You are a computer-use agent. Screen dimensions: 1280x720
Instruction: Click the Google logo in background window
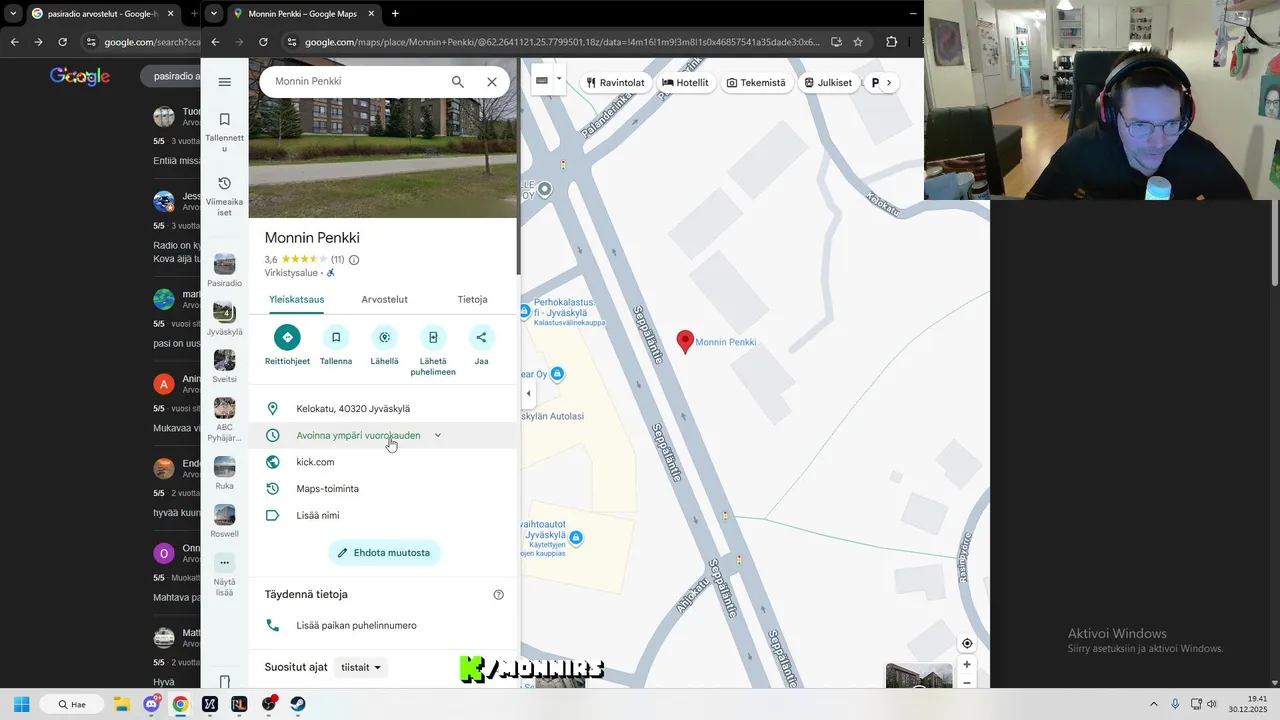80,77
